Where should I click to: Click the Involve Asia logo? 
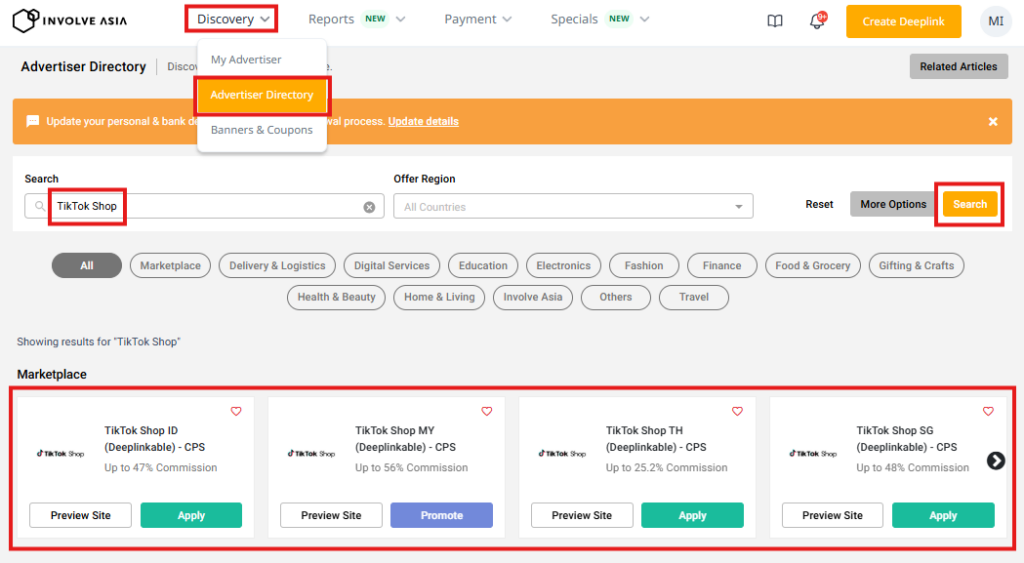[69, 20]
